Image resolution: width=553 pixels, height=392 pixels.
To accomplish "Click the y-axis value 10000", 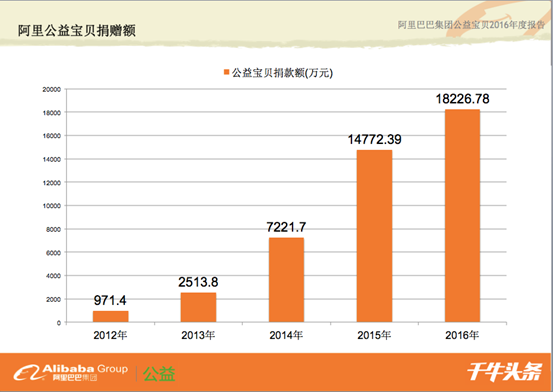I will pyautogui.click(x=52, y=206).
